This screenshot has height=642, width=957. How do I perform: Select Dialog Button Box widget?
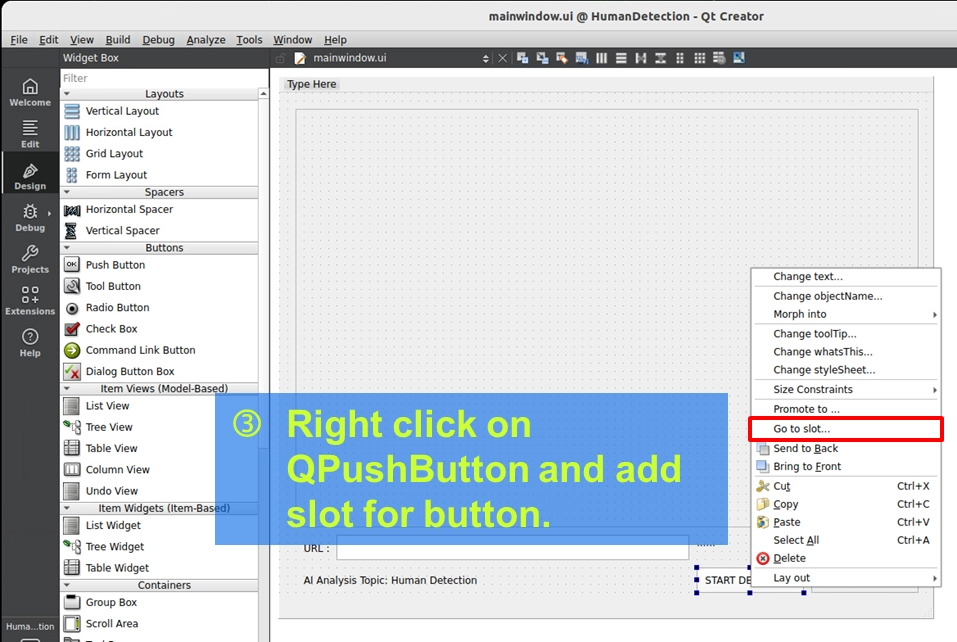(130, 372)
